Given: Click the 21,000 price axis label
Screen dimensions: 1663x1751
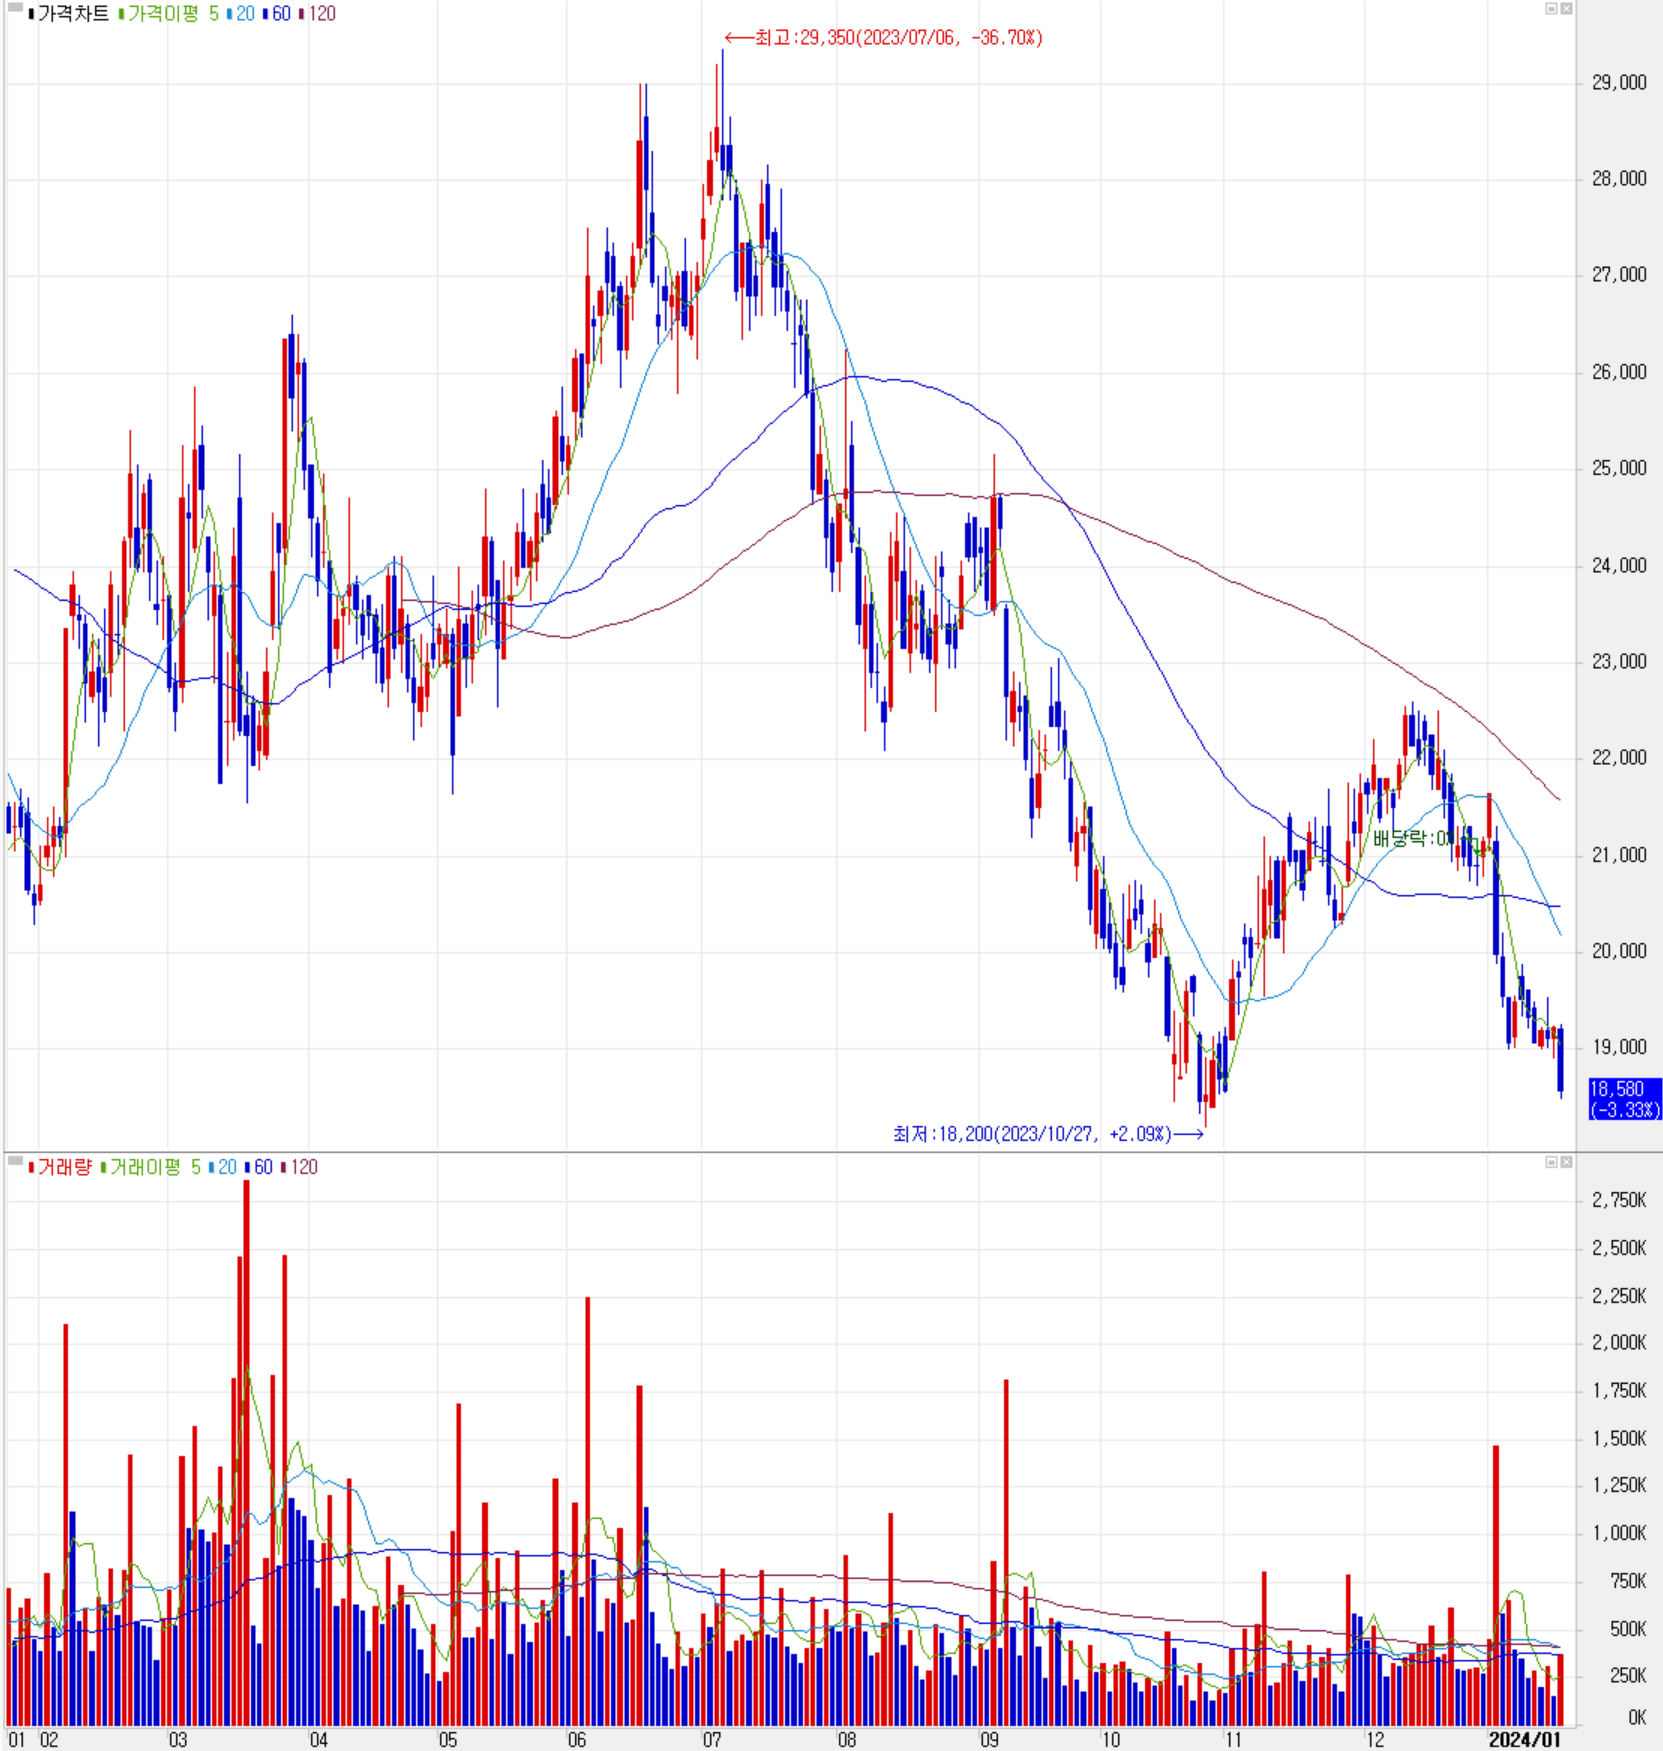Looking at the screenshot, I should 1619,855.
